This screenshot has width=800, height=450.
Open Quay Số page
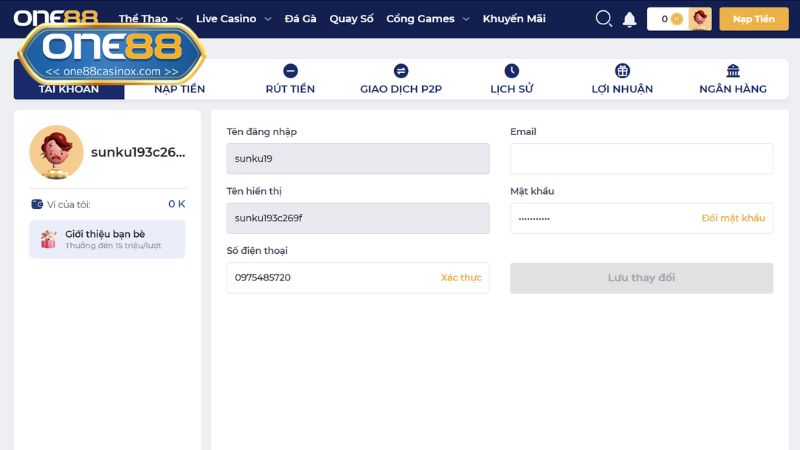352,18
